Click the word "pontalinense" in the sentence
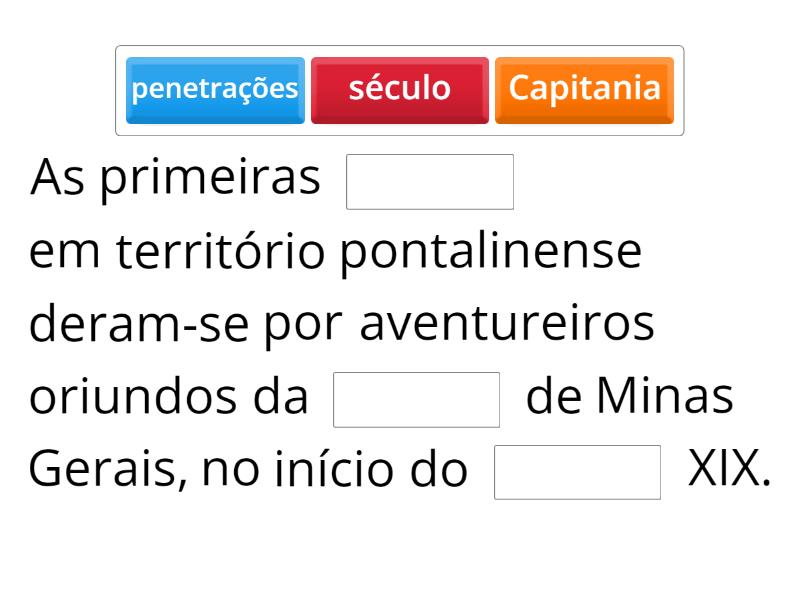 490,252
